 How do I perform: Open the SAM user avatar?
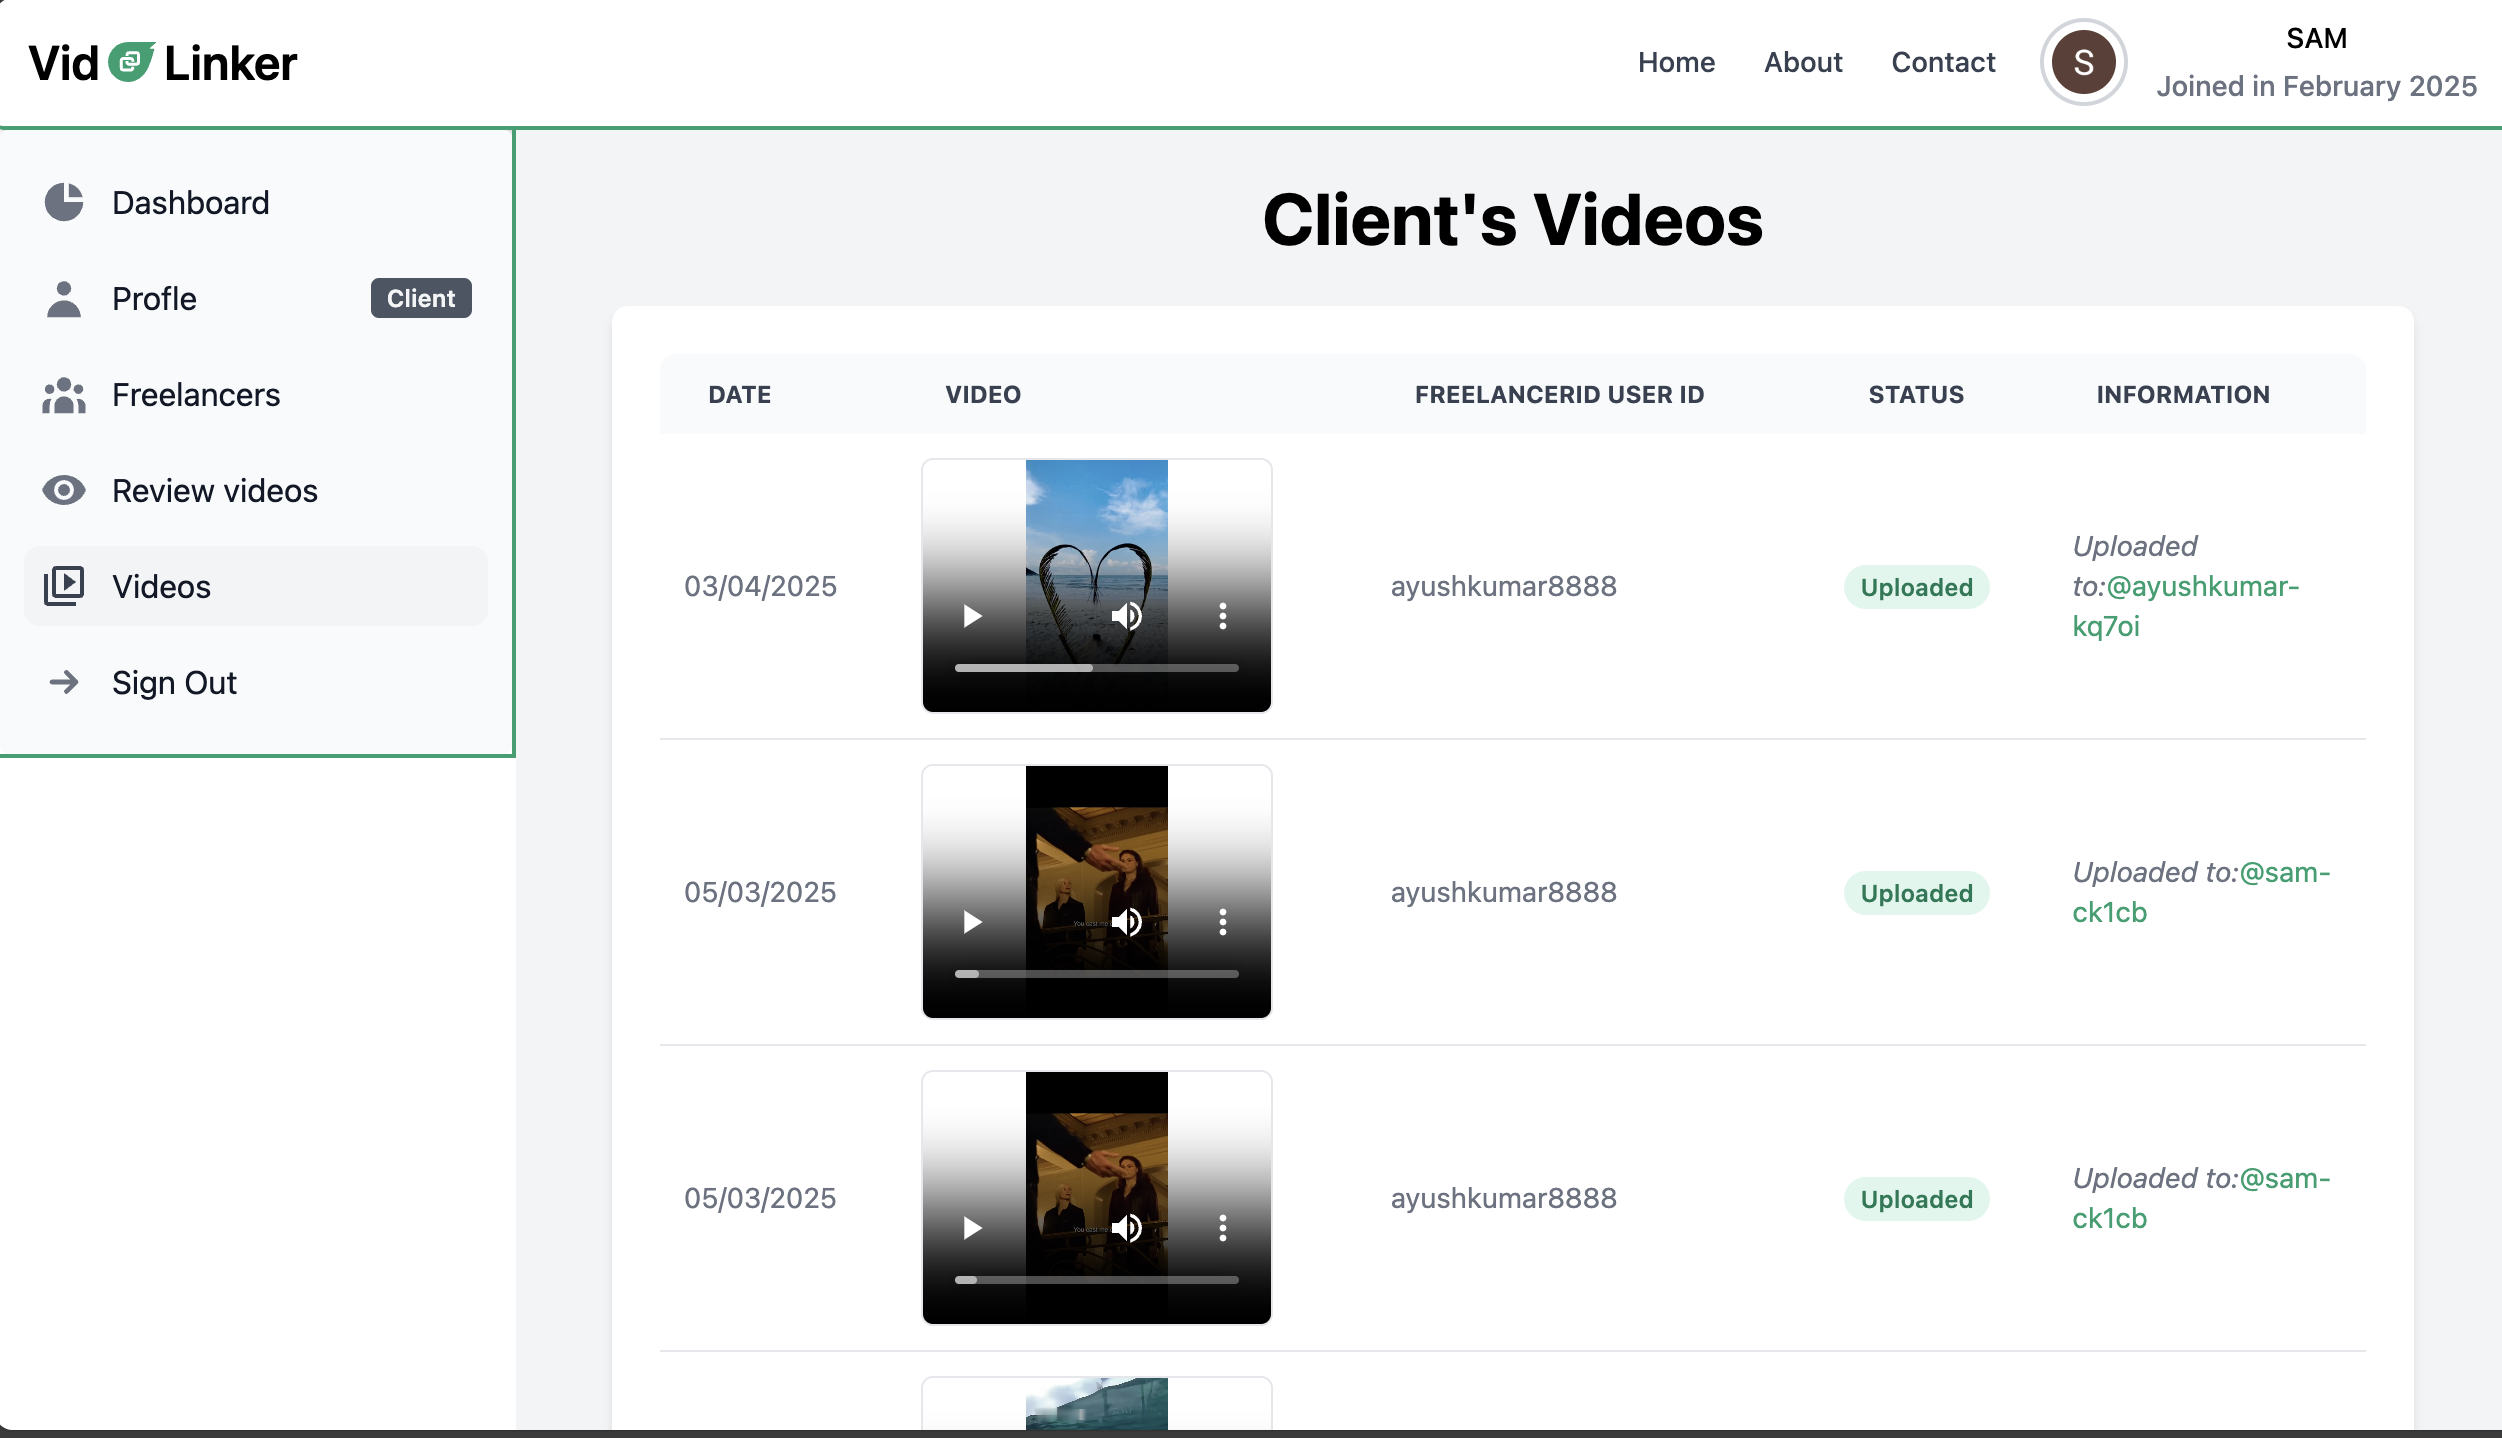point(2083,62)
